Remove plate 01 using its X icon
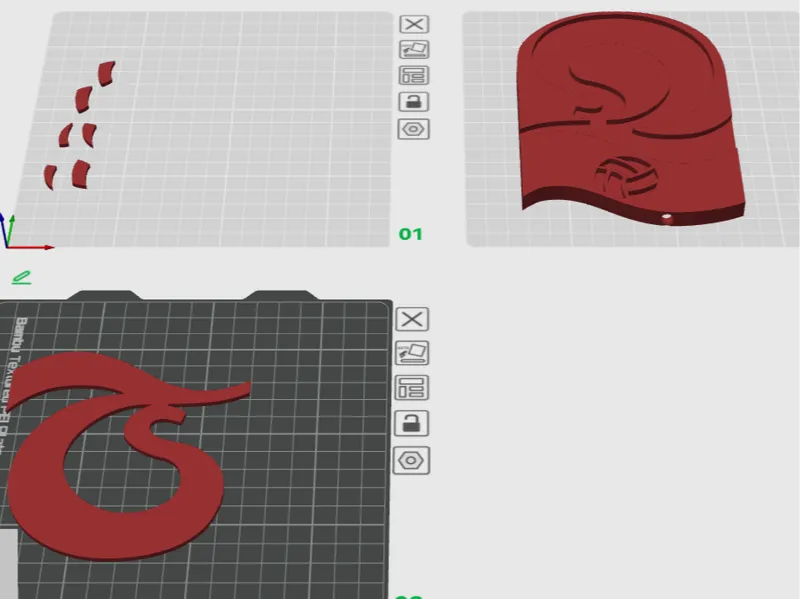 click(x=414, y=24)
